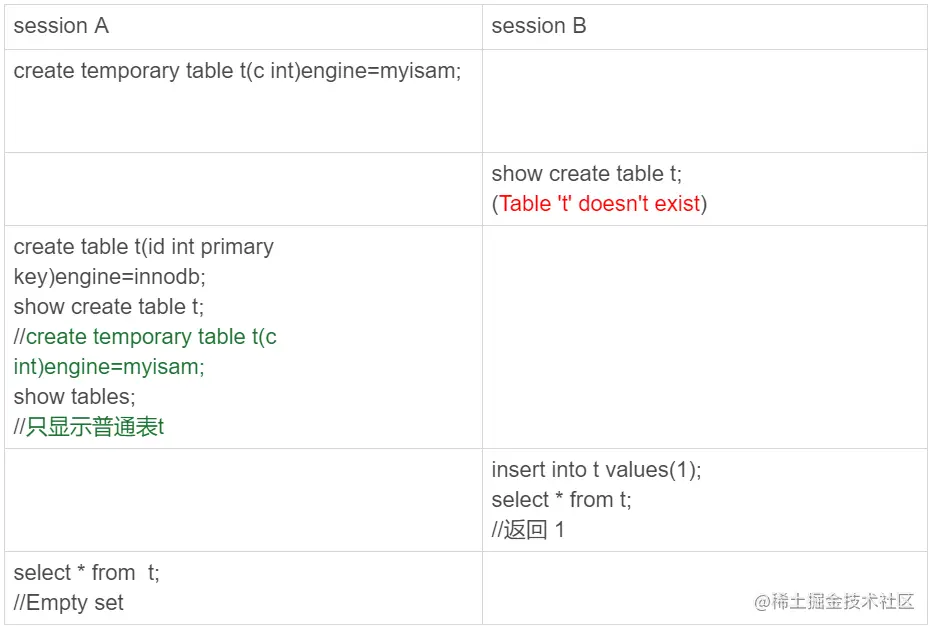Image resolution: width=934 pixels, height=631 pixels.
Task: Click select * from t; in session A
Action: pyautogui.click(x=86, y=573)
